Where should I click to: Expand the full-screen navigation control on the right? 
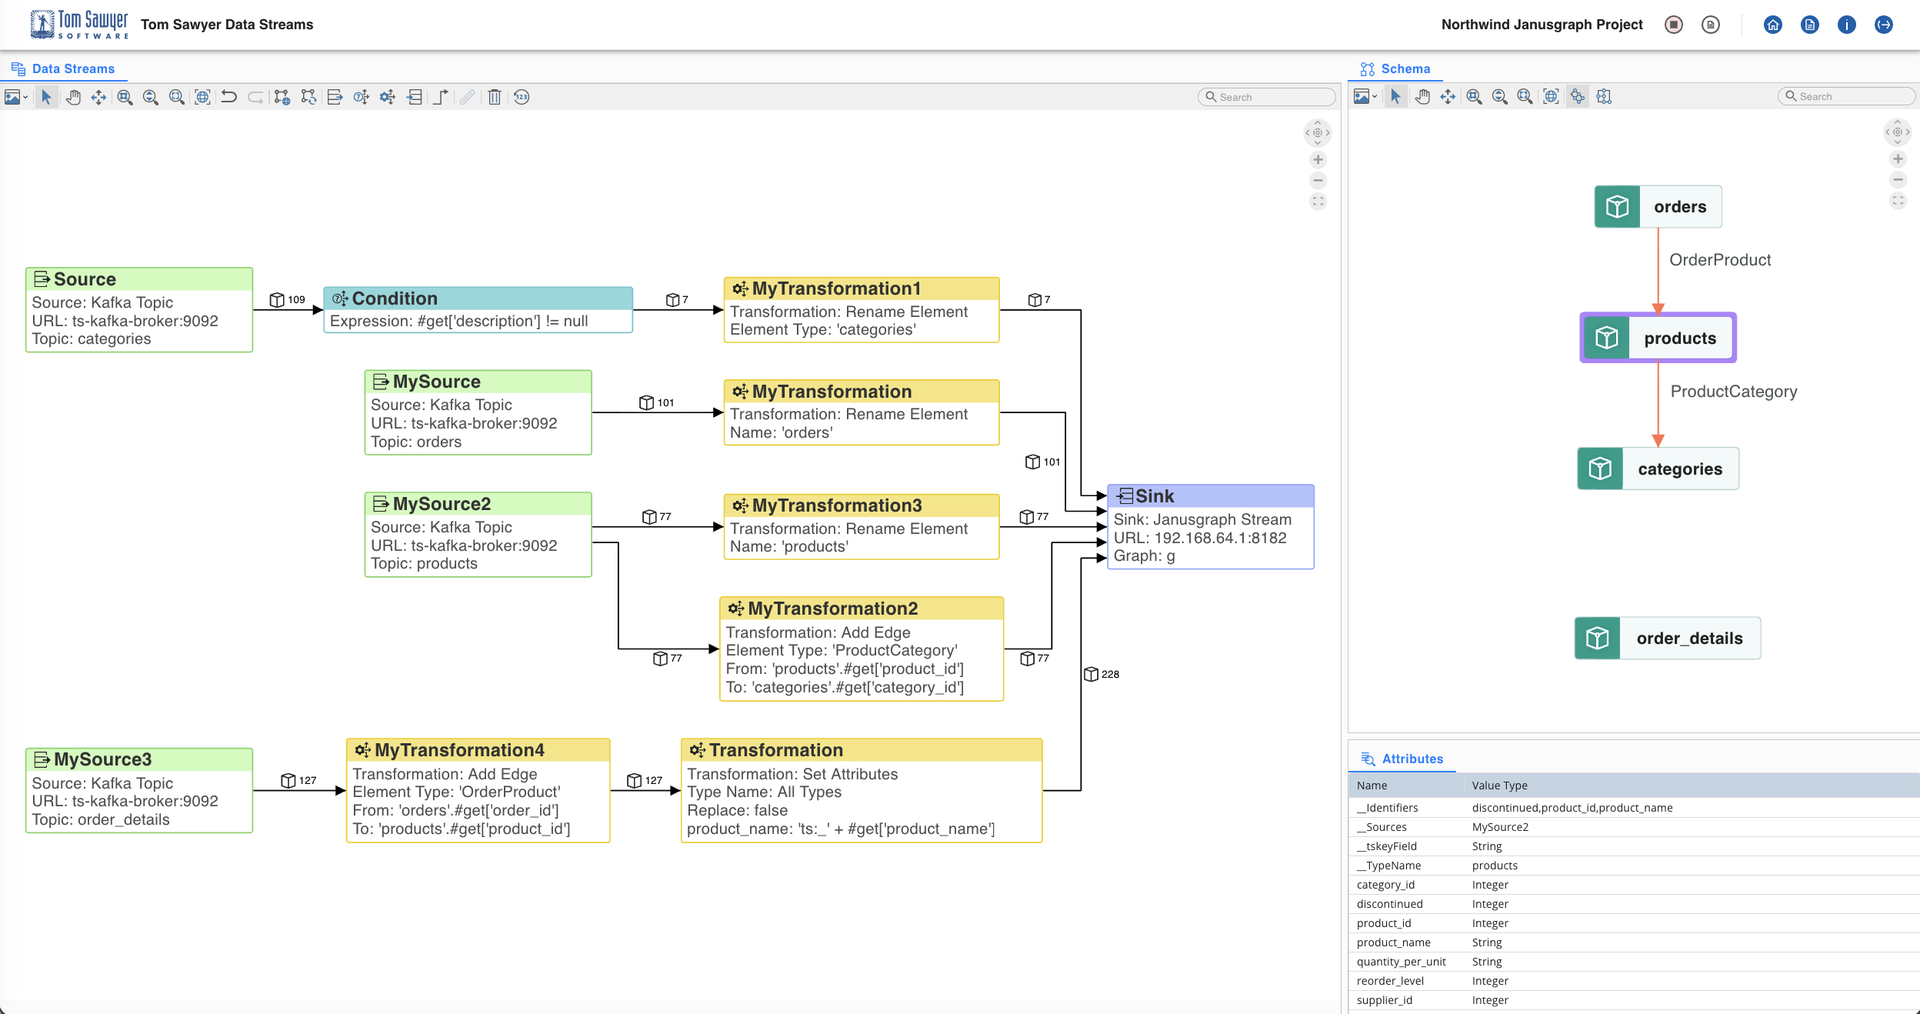(x=1898, y=200)
